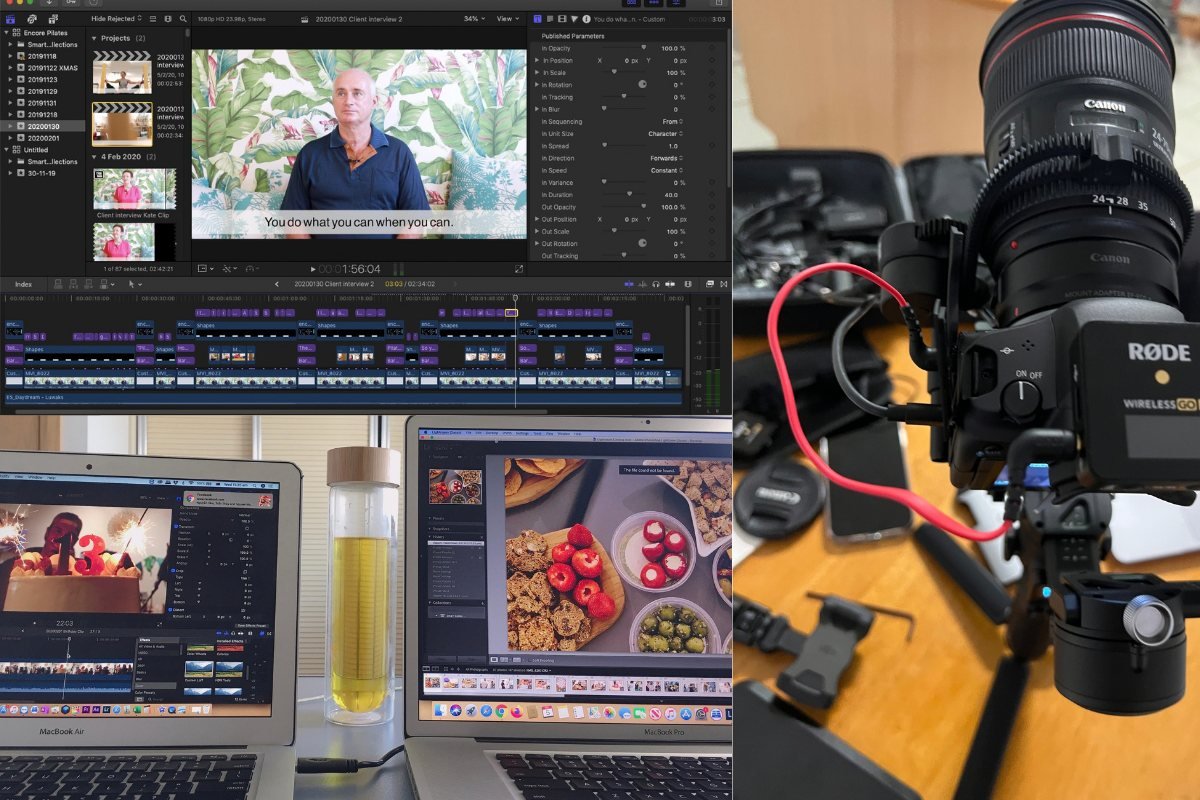Open the Photos and Audio sidebar
The image size is (1200, 800).
(32, 19)
